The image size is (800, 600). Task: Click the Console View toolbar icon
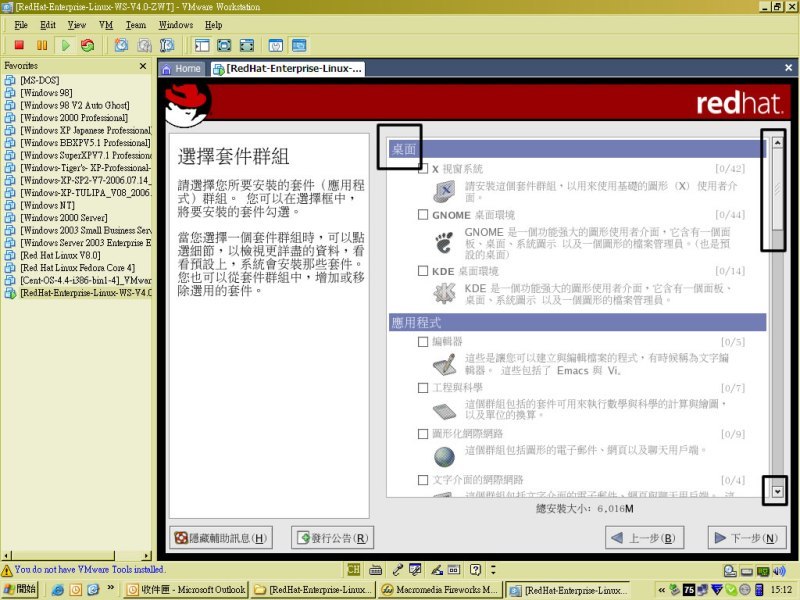click(299, 45)
